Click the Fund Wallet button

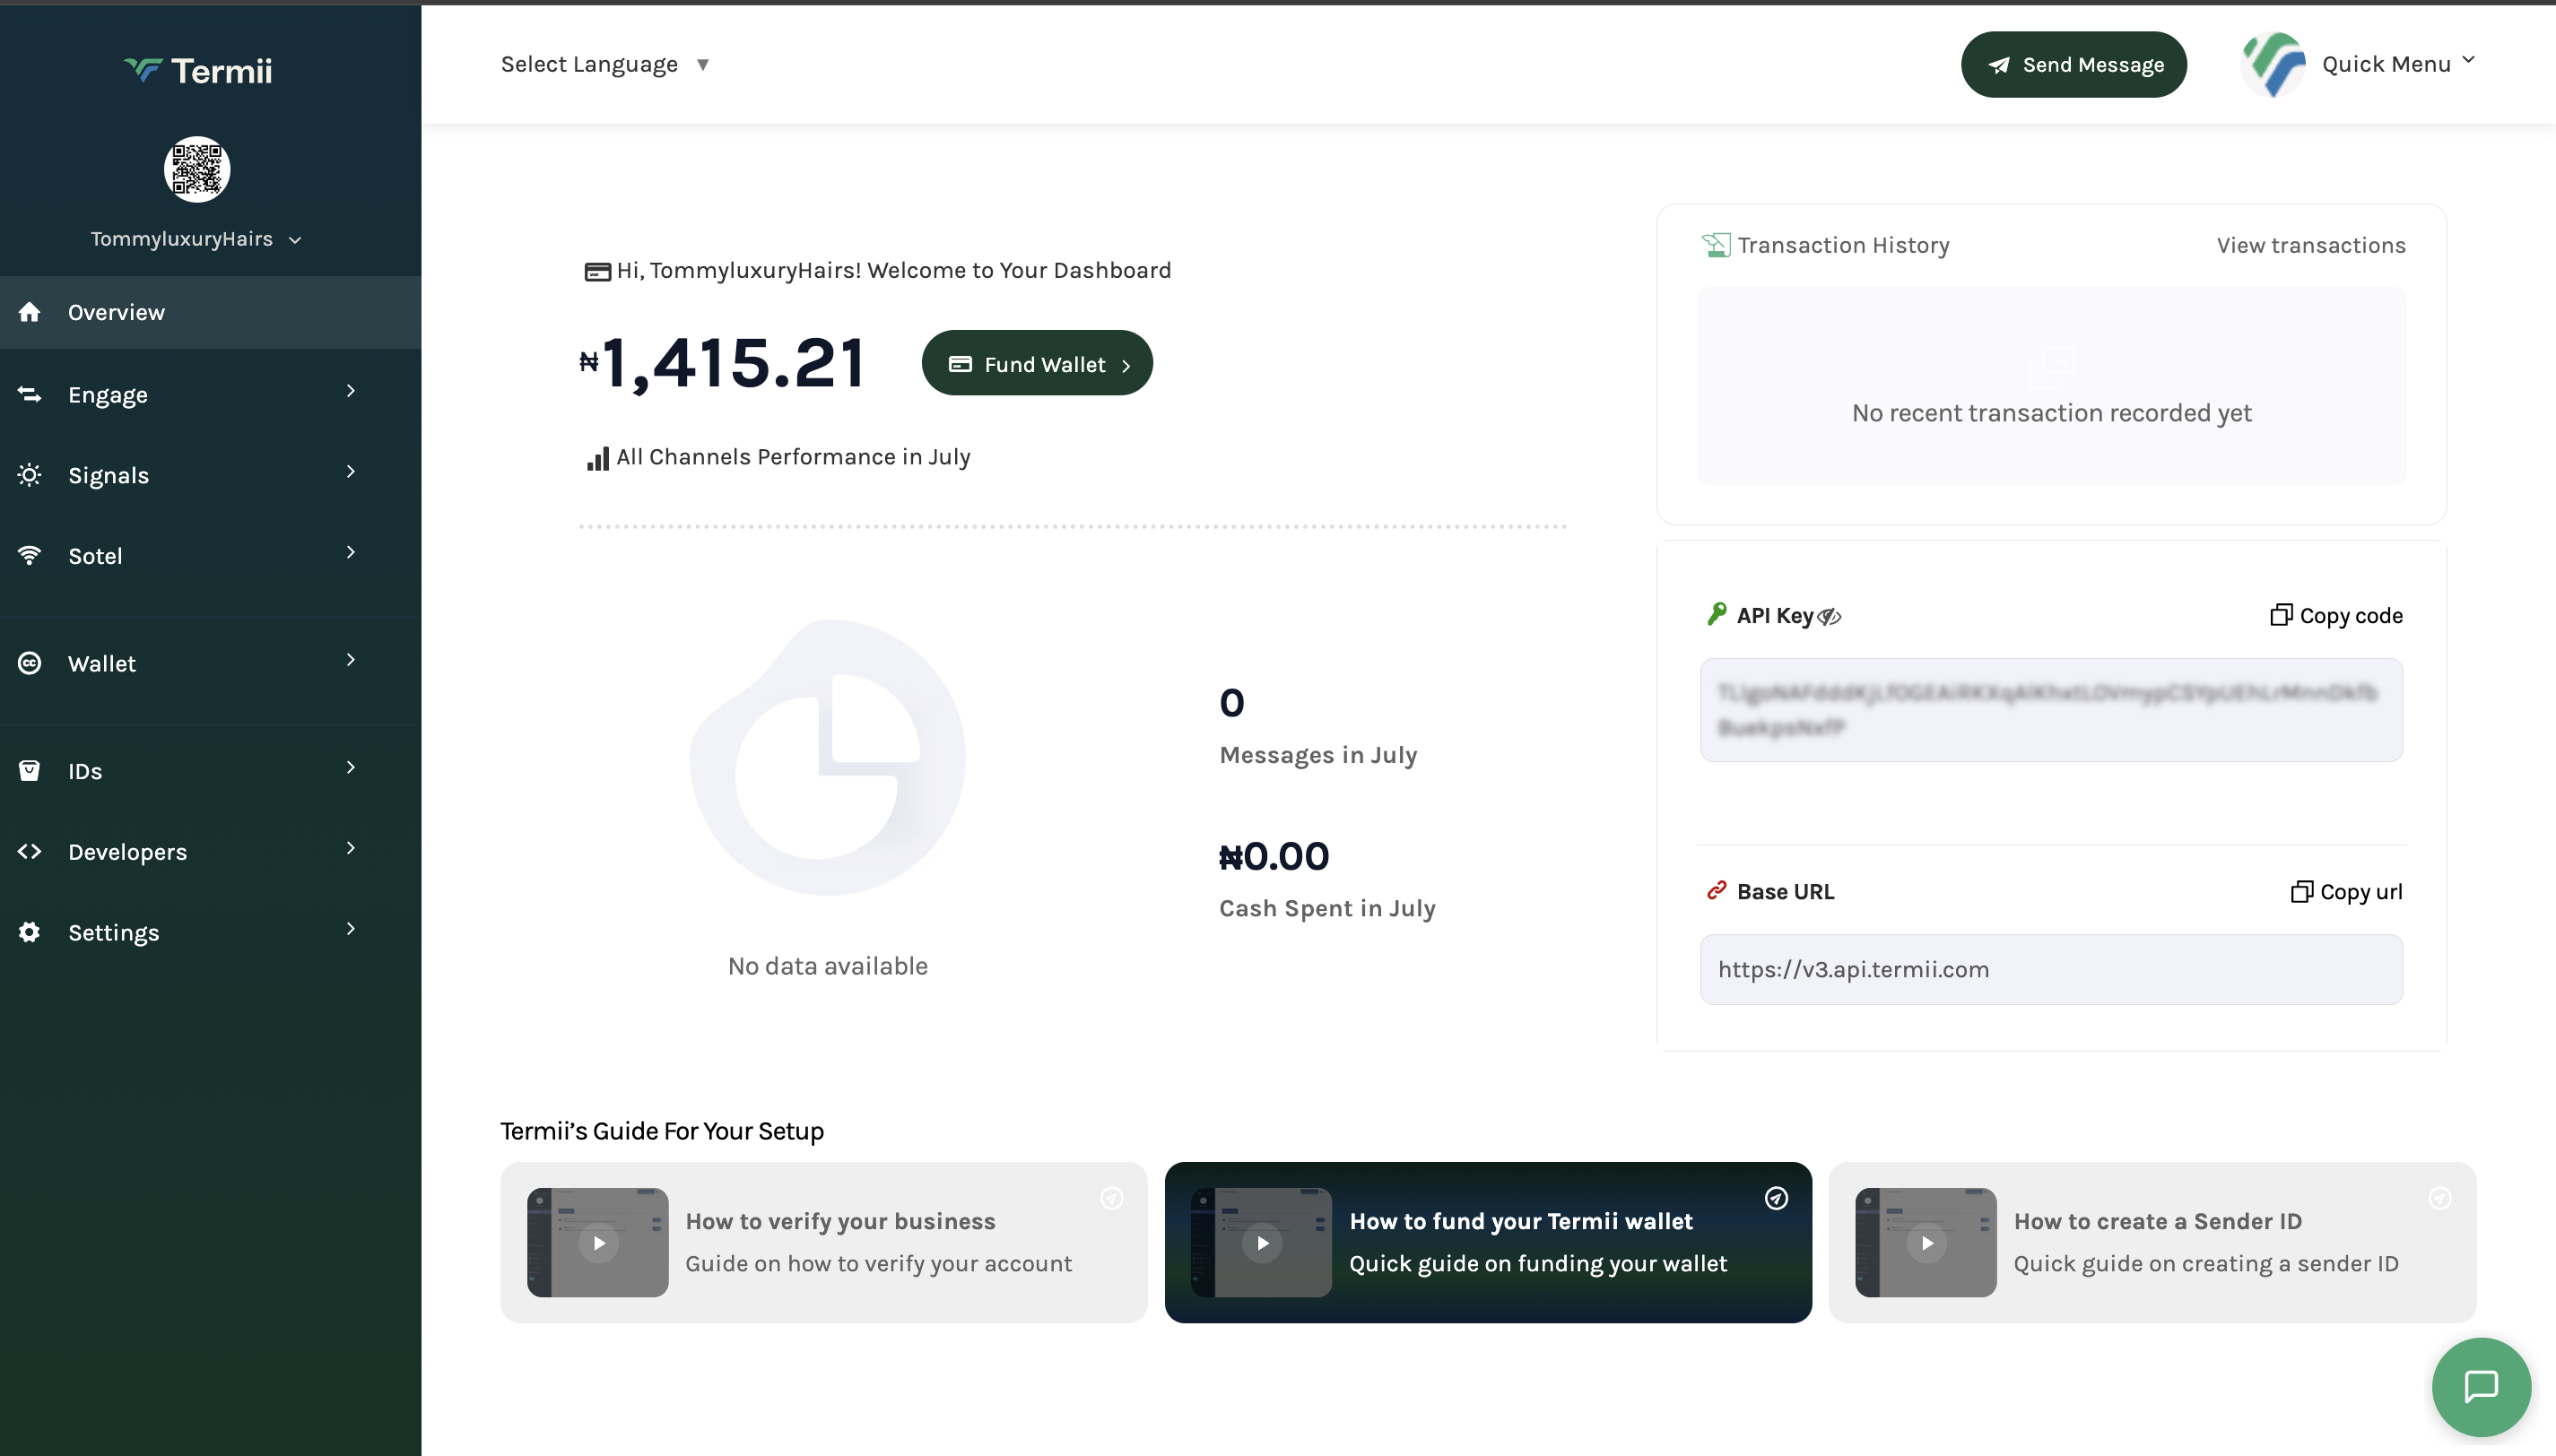pos(1037,363)
